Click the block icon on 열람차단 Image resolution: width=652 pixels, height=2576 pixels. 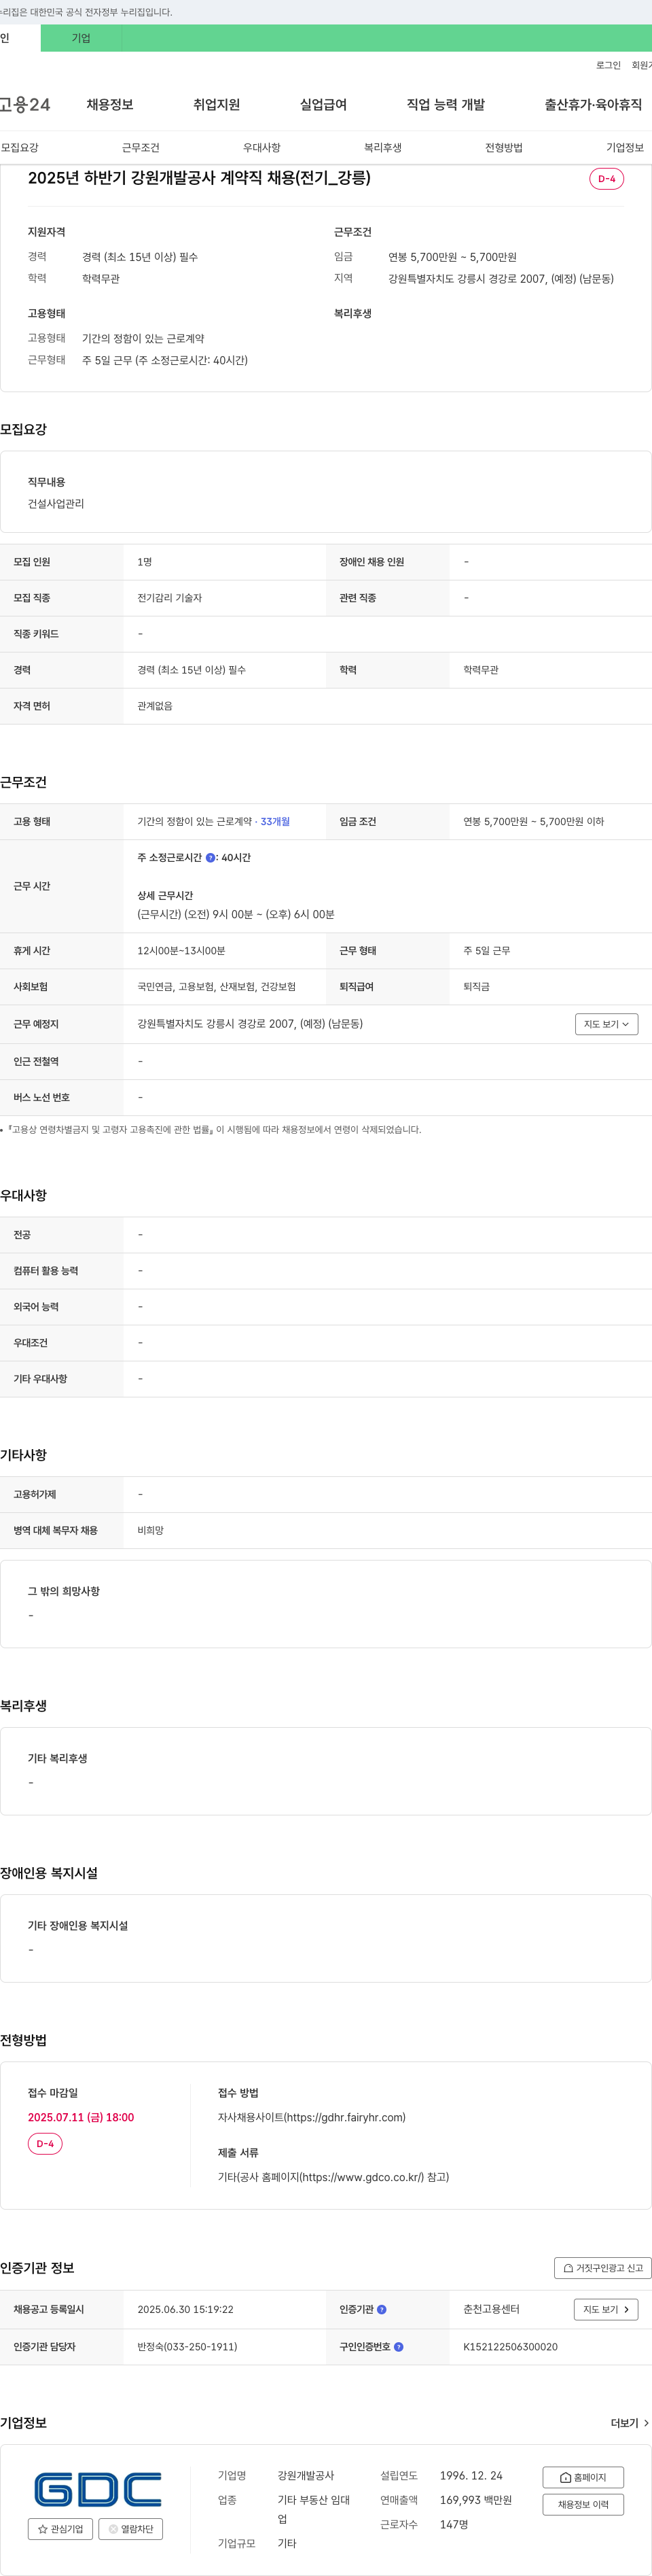(113, 2529)
